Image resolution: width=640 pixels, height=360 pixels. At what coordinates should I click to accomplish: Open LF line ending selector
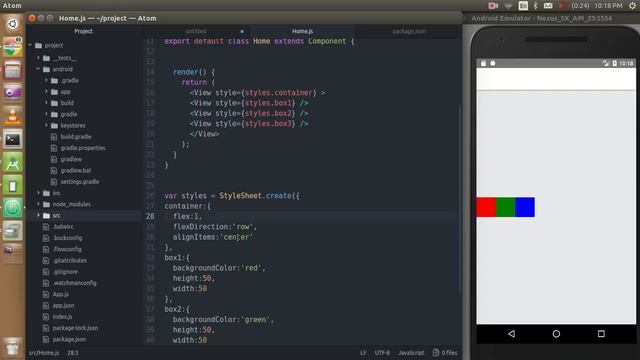point(363,353)
